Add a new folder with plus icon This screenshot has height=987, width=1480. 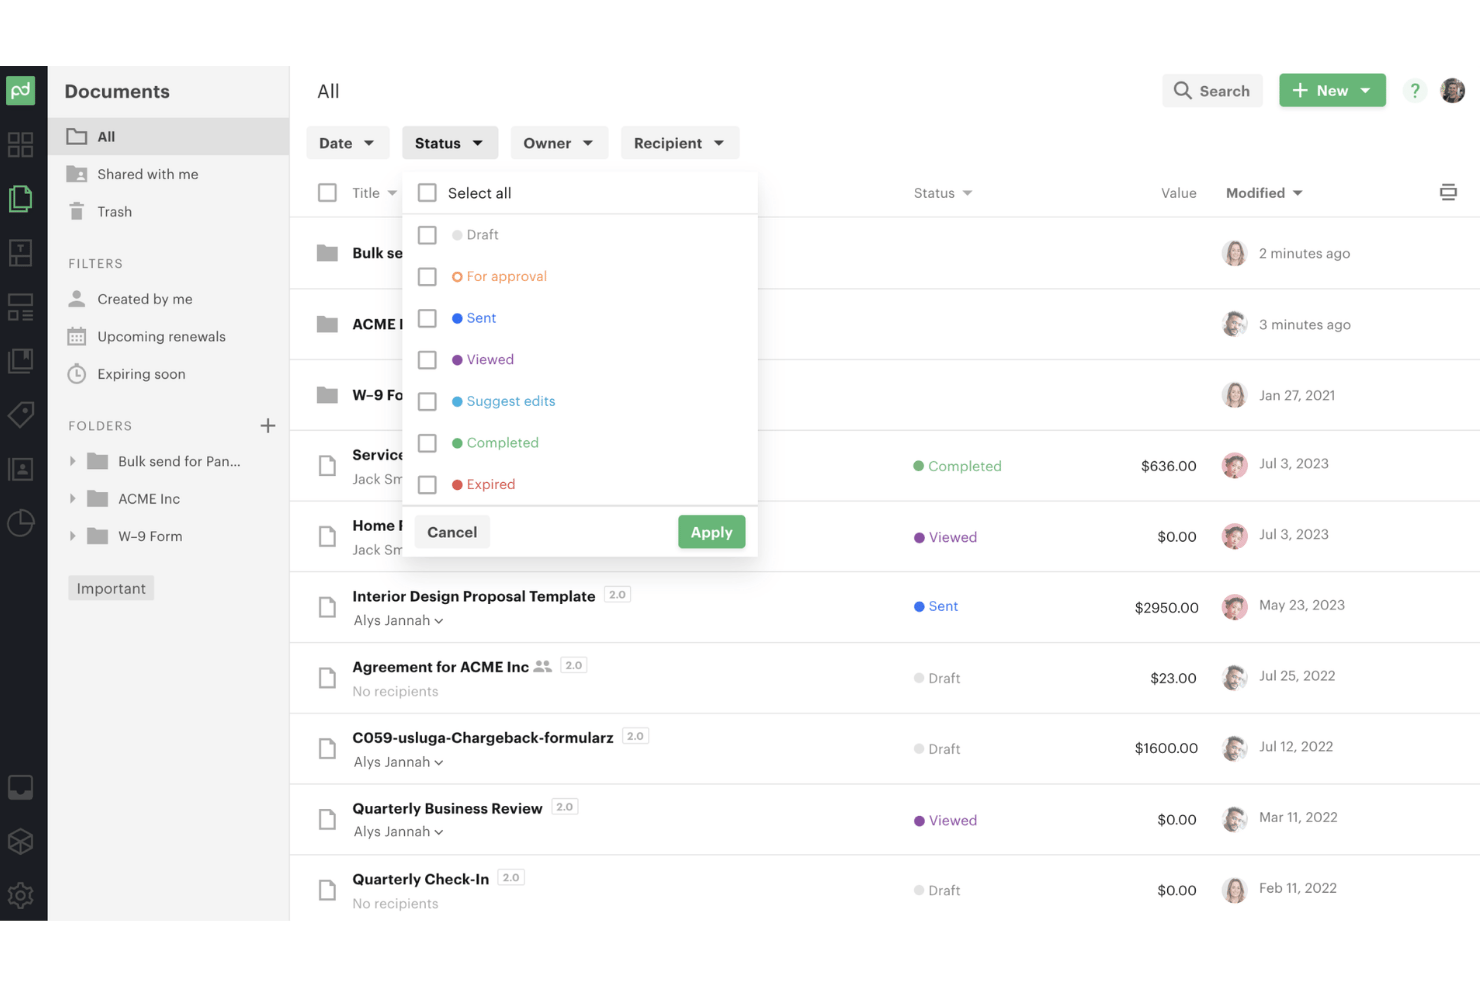[268, 426]
